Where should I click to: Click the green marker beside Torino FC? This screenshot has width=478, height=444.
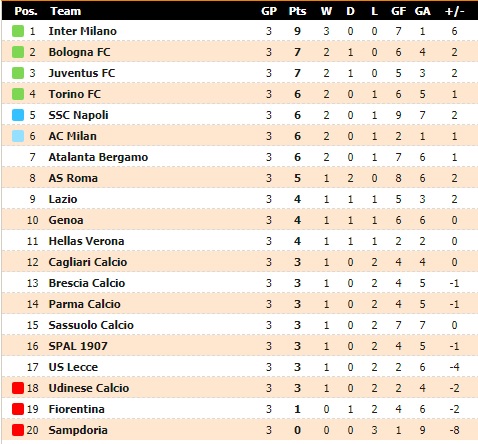(18, 94)
